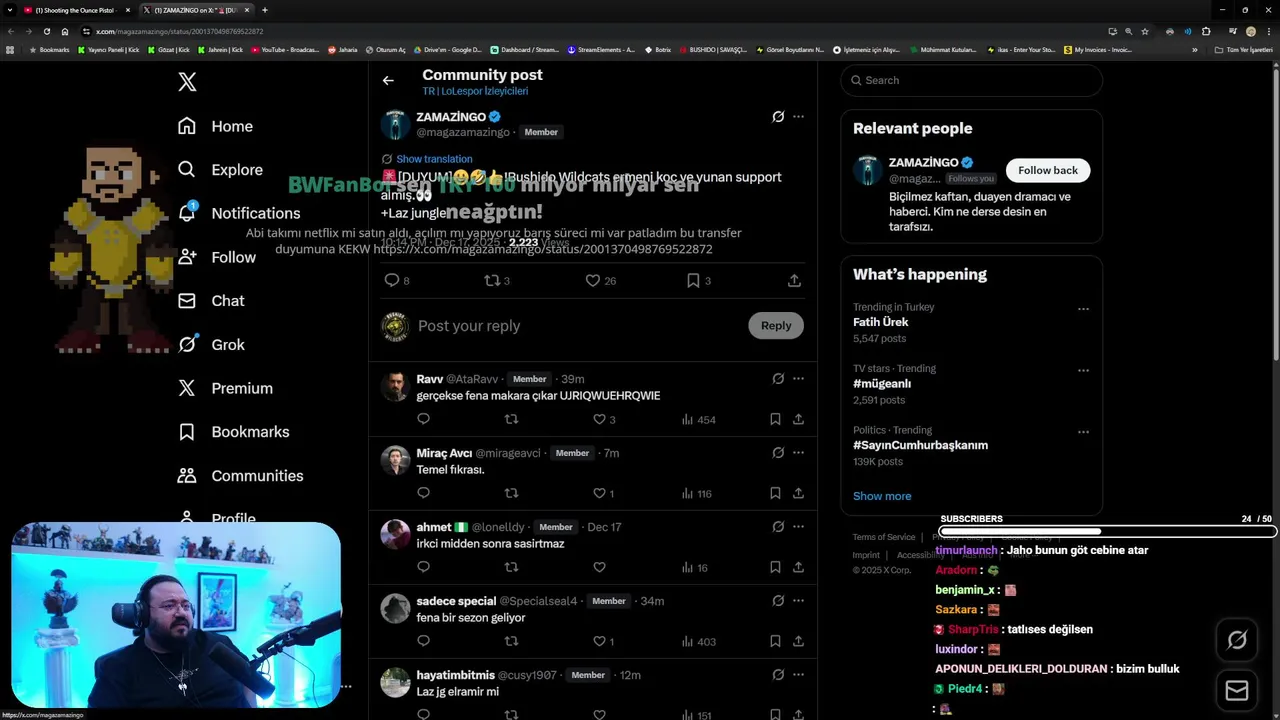Open Explore in the sidebar
The width and height of the screenshot is (1280, 720).
coord(220,170)
